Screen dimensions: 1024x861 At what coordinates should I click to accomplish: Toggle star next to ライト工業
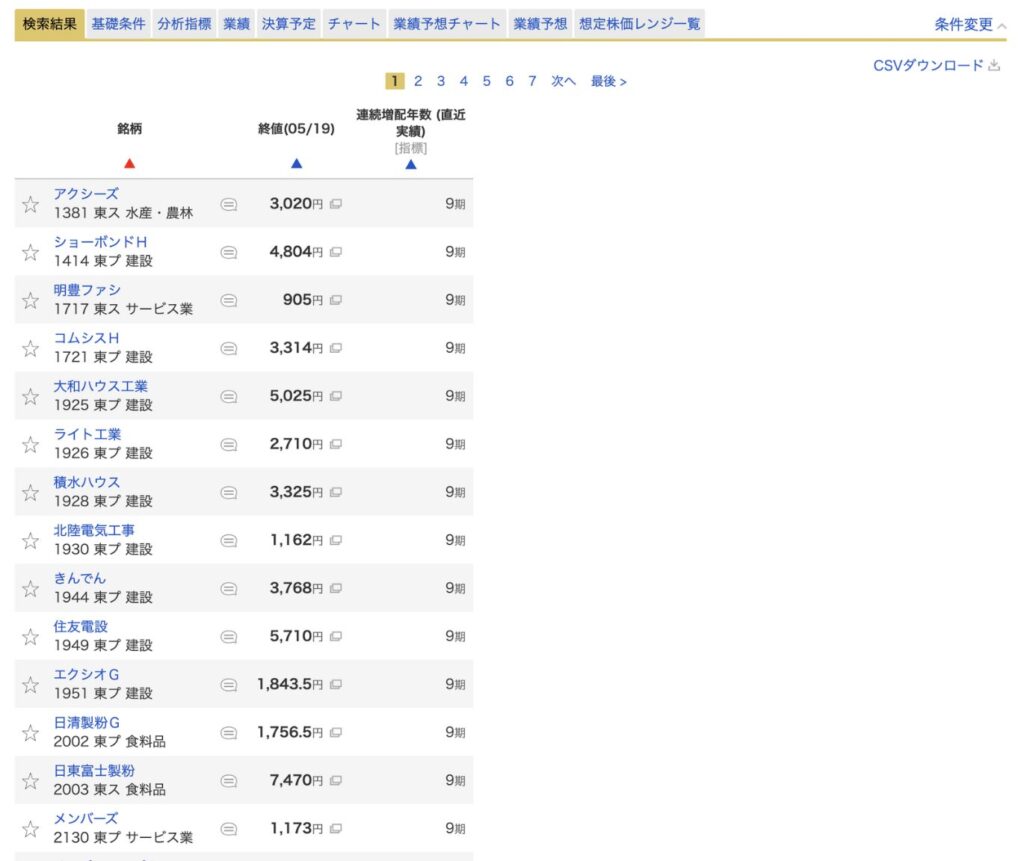tap(30, 445)
